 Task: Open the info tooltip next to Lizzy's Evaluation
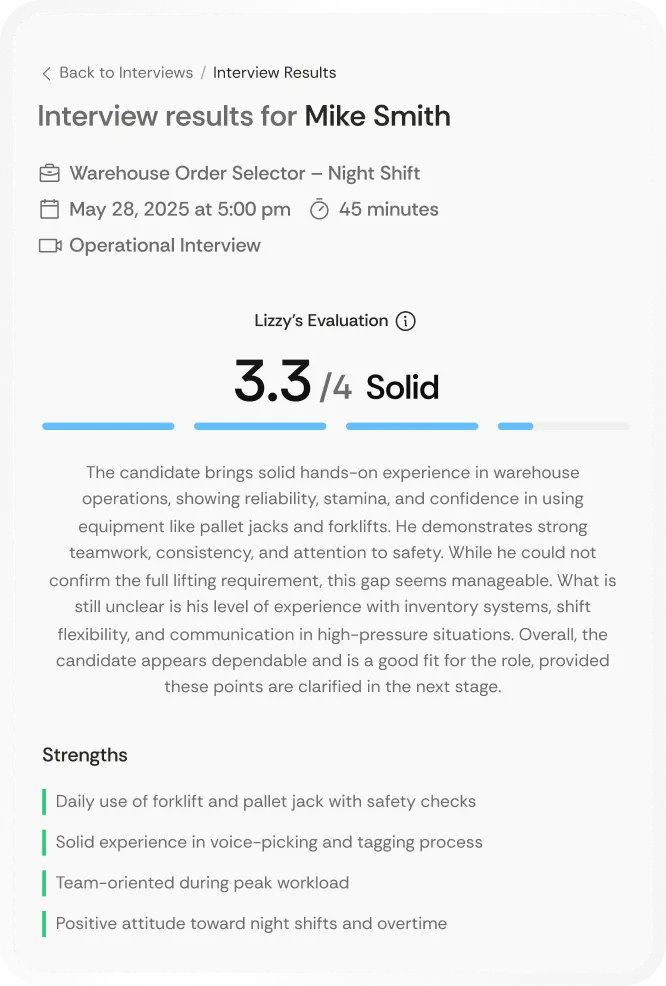click(405, 321)
